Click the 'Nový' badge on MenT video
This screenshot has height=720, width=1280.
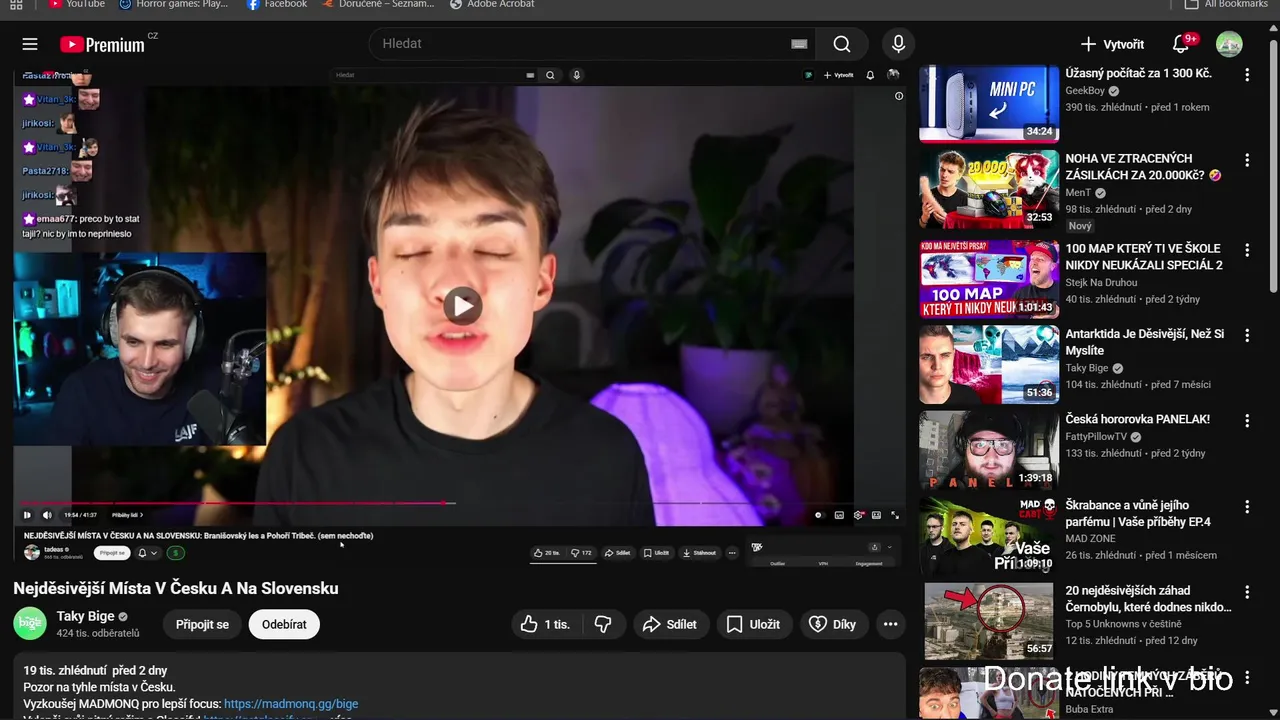[1080, 226]
